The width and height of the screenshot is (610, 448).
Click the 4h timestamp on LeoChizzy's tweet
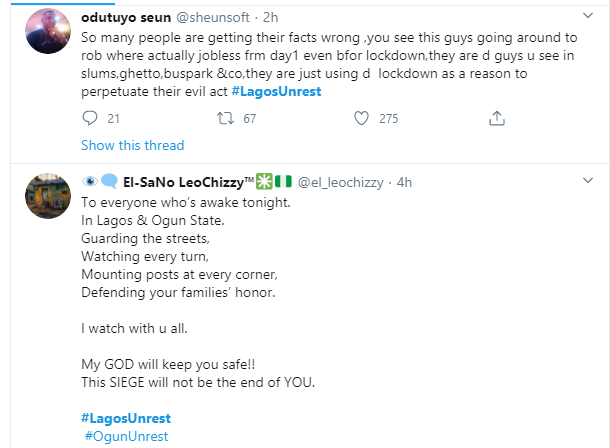coord(405,182)
